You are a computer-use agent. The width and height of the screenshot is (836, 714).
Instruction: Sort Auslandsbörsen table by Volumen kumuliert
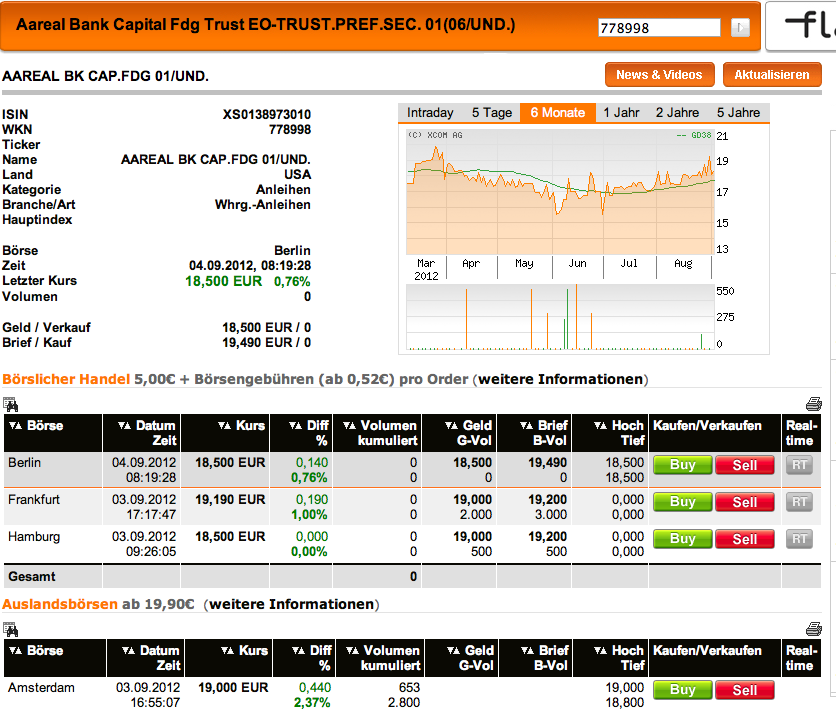[x=383, y=657]
